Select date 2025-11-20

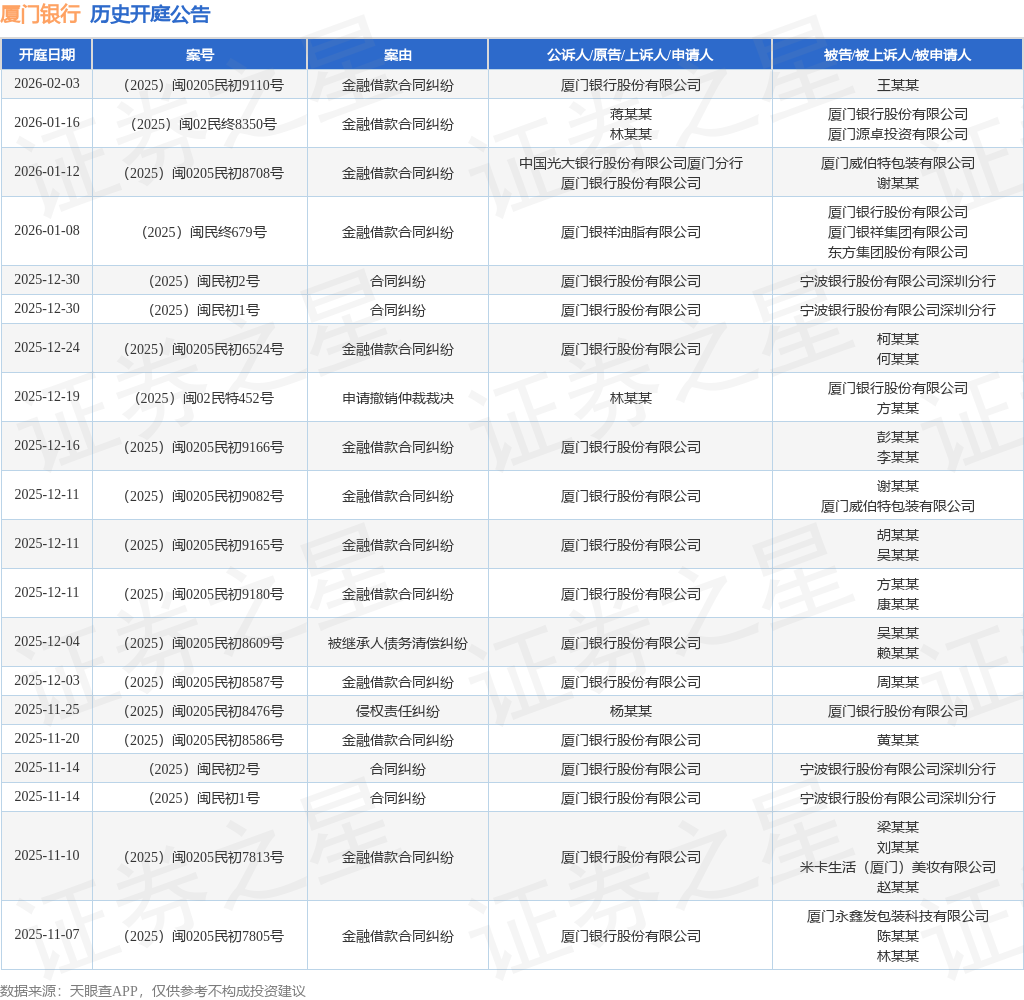47,739
